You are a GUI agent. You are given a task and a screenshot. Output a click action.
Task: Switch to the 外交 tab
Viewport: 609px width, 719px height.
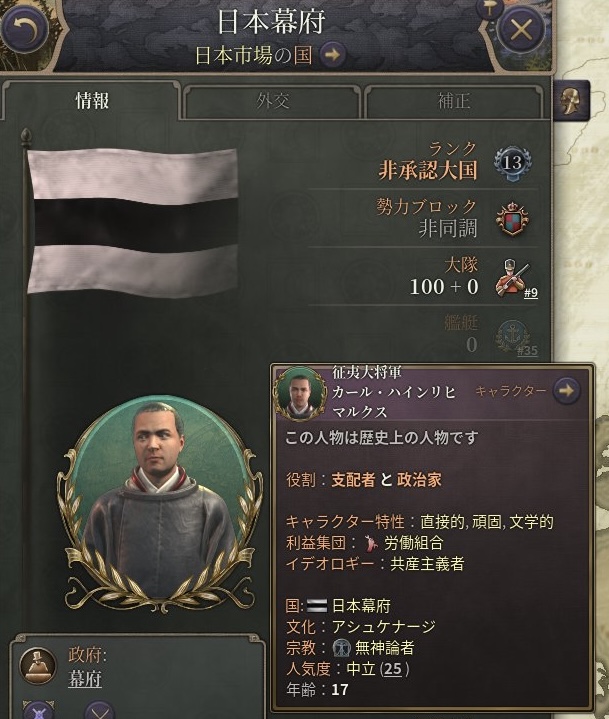(272, 101)
